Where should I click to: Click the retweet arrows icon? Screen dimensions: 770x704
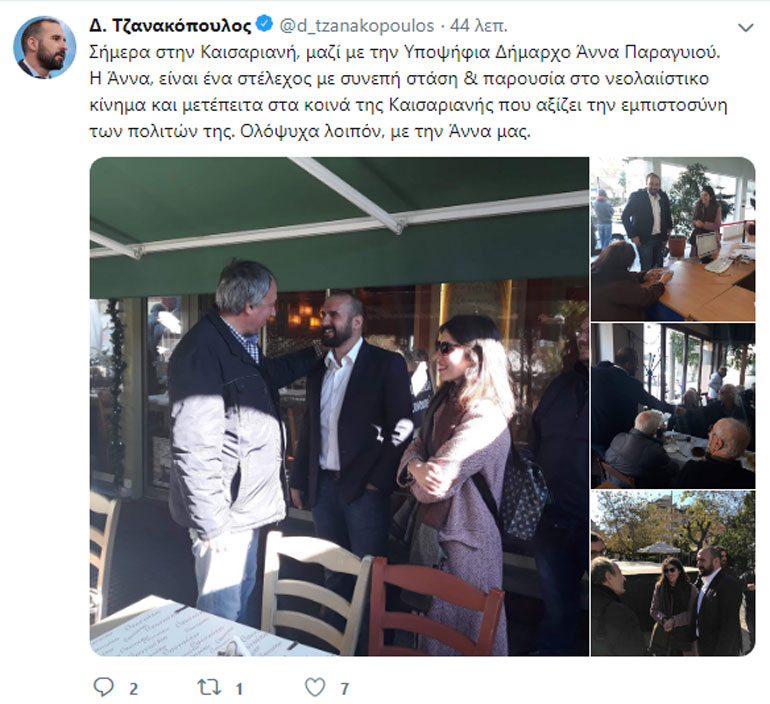pos(209,687)
